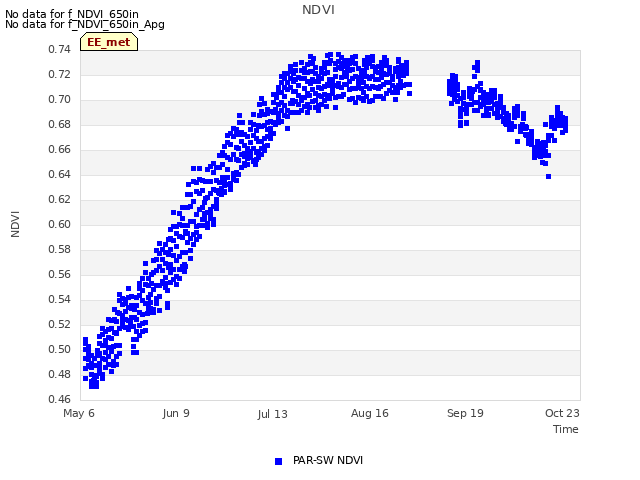Click the Jun 9 date tick label
The height and width of the screenshot is (480, 640).
coord(176,413)
